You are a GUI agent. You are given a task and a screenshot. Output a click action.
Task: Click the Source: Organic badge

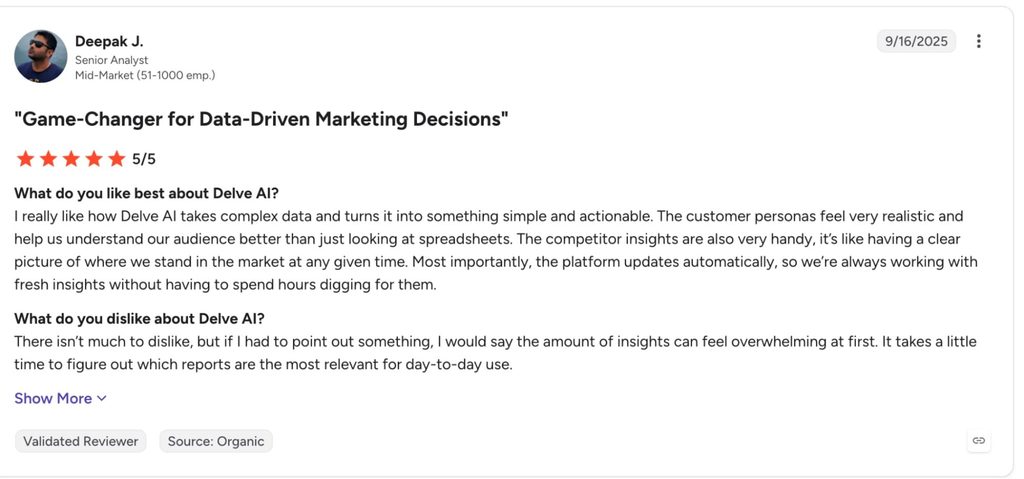point(216,441)
